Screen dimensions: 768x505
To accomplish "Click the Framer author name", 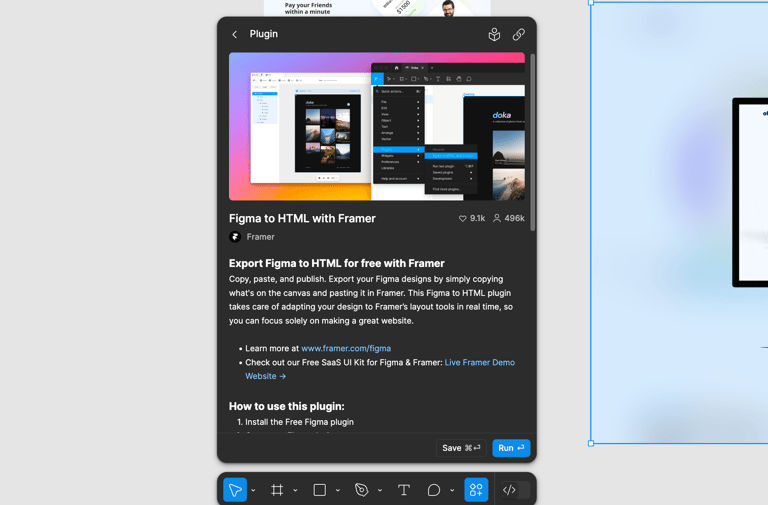I will 261,237.
